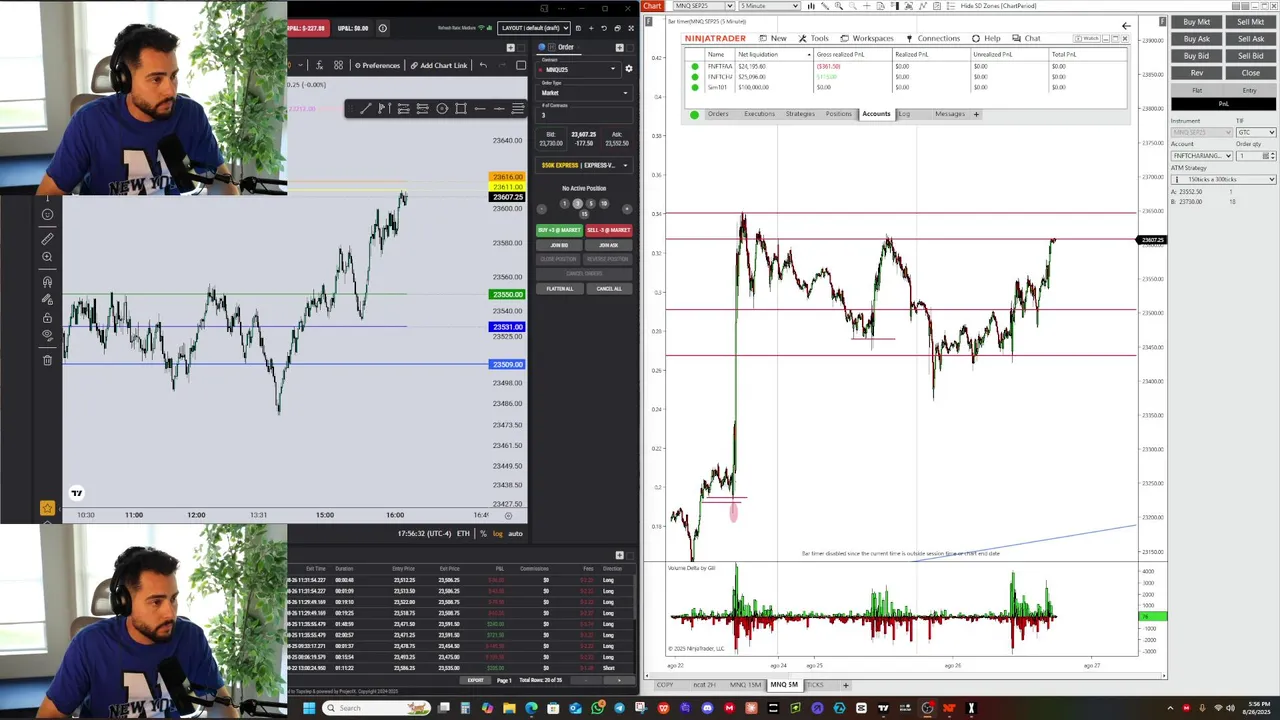Select the circle drawing tool in floating toolbar

point(442,108)
